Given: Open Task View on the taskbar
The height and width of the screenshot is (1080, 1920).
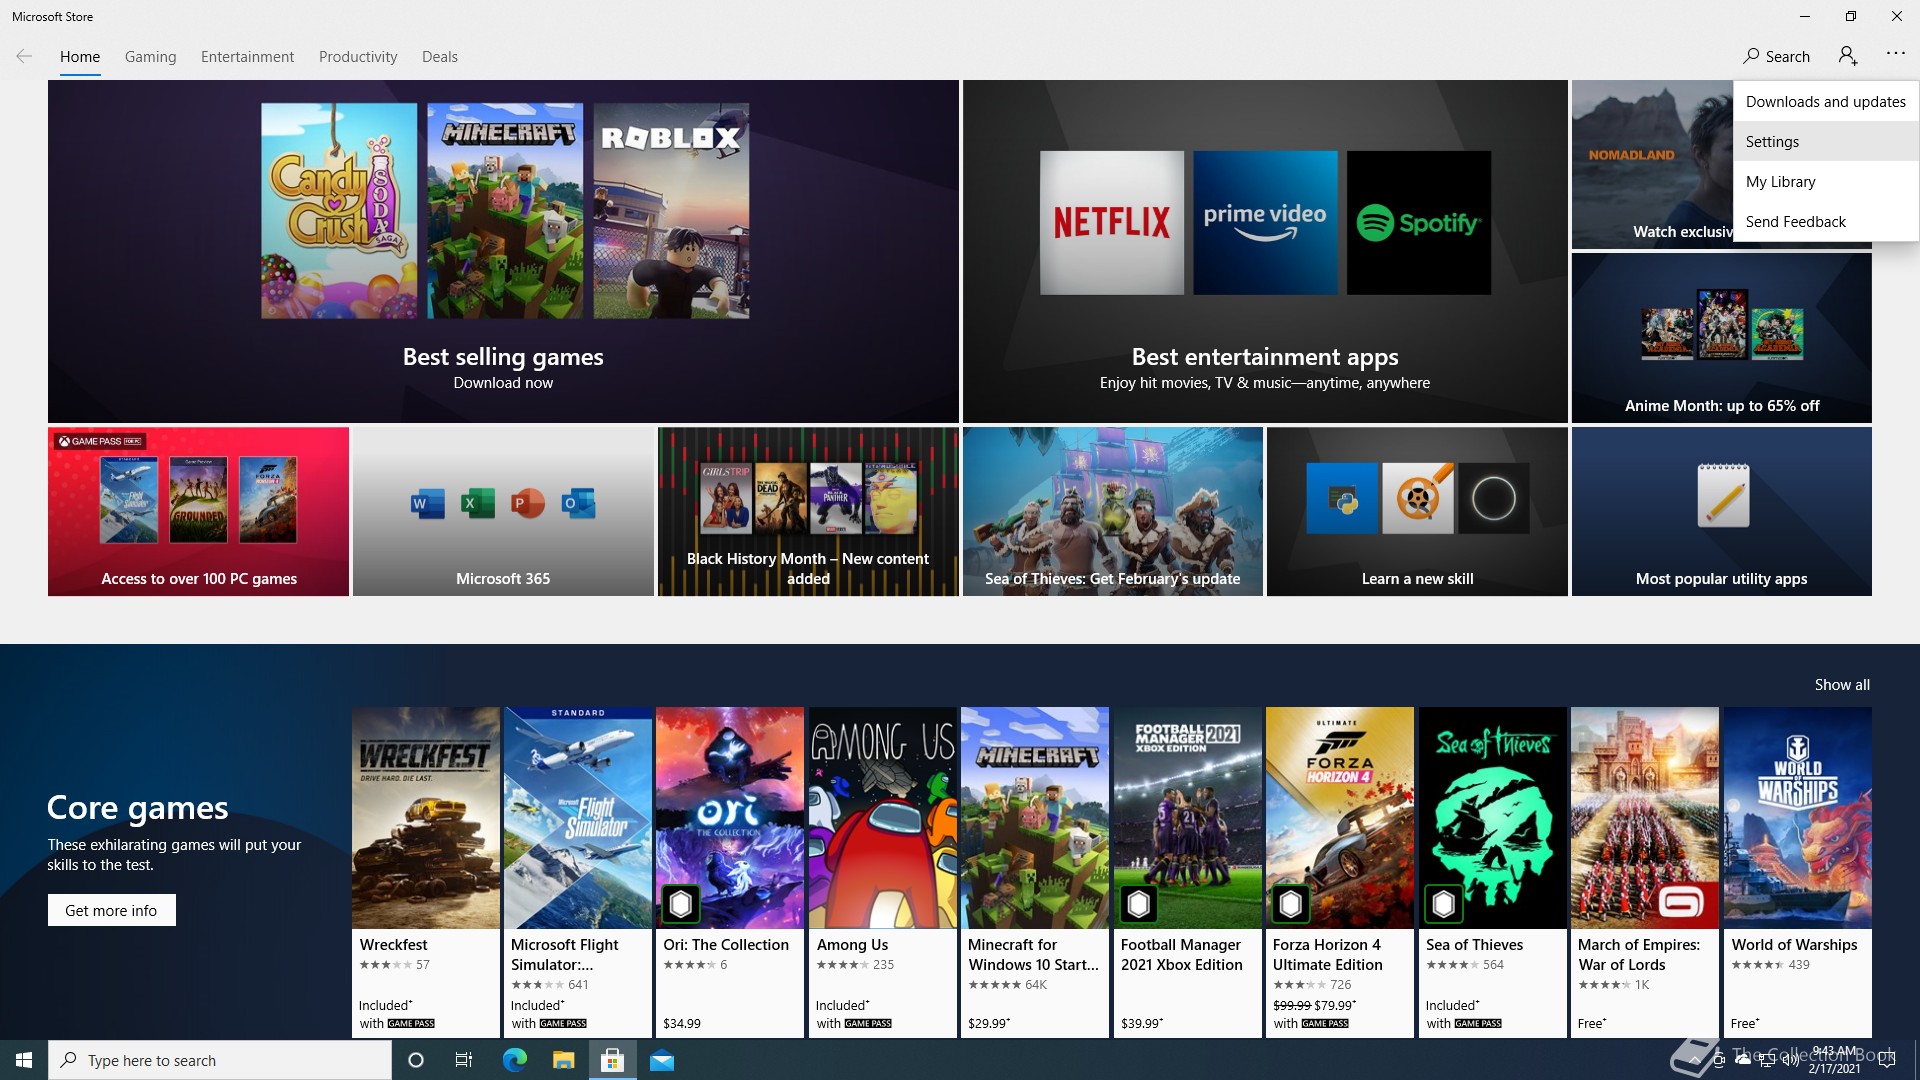Looking at the screenshot, I should (x=464, y=1060).
